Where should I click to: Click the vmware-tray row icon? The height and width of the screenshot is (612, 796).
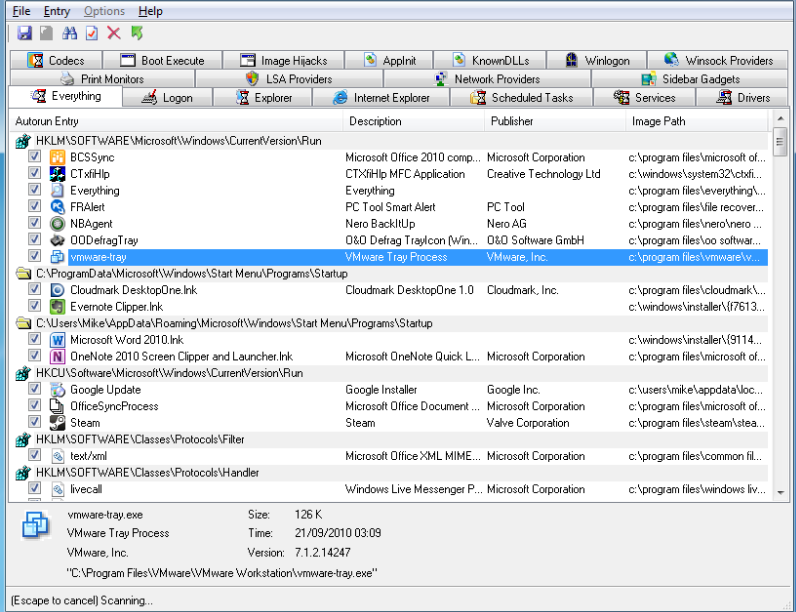57,257
